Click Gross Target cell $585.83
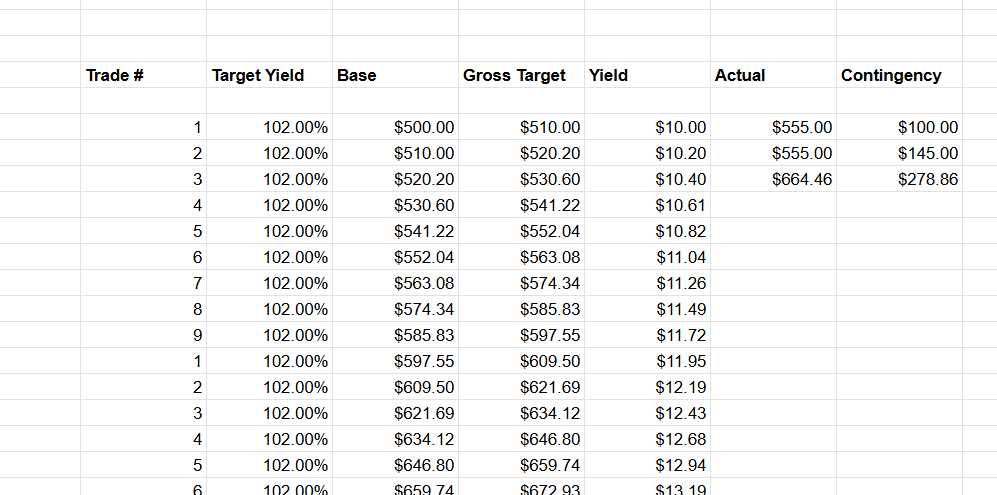Screen dimensions: 997x495 [521, 309]
